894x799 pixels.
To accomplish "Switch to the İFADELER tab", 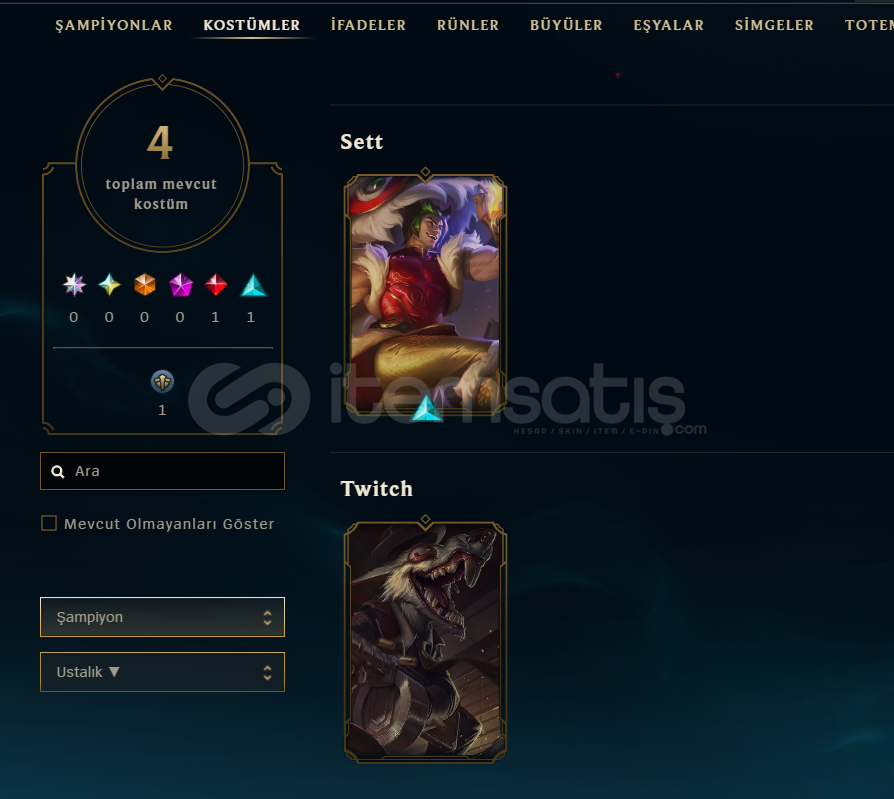I will 368,25.
